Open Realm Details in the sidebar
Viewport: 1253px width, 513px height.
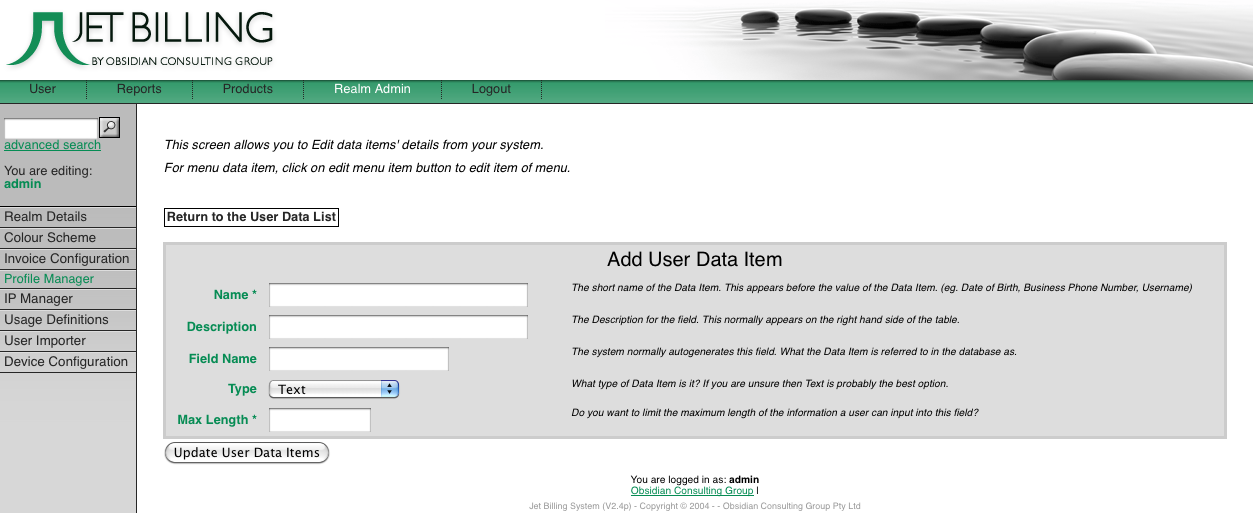click(46, 217)
